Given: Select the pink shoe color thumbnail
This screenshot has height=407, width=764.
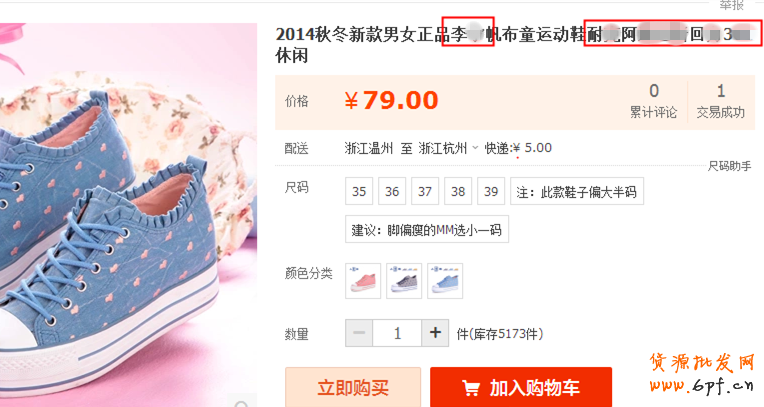Looking at the screenshot, I should point(363,281).
